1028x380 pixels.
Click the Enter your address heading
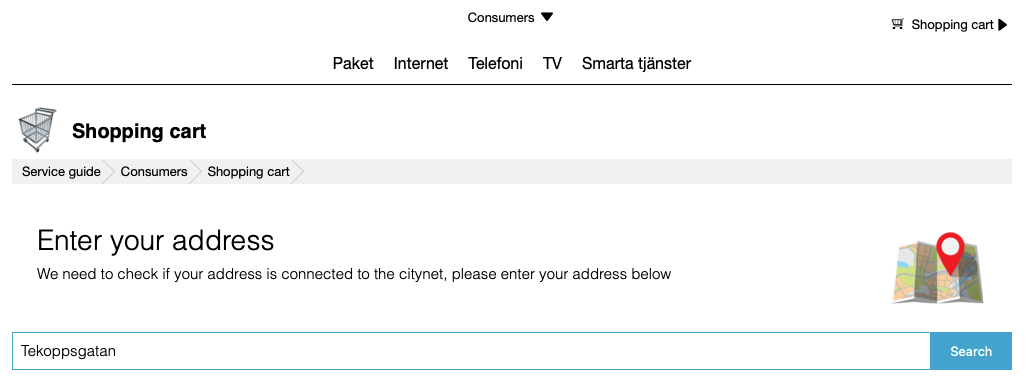coord(155,240)
